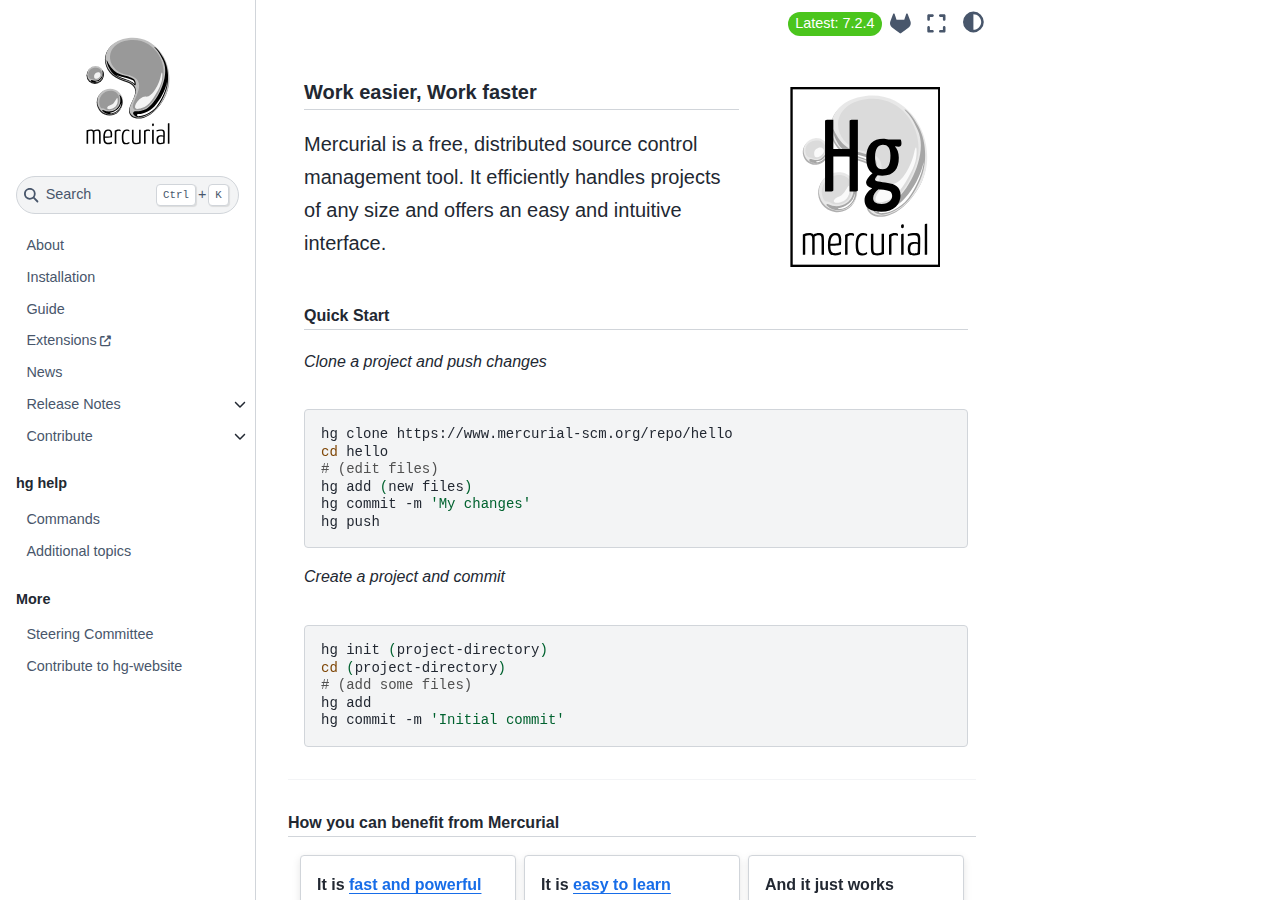Open the Extensions external link
Viewport: 1280px width, 900px height.
(x=69, y=340)
